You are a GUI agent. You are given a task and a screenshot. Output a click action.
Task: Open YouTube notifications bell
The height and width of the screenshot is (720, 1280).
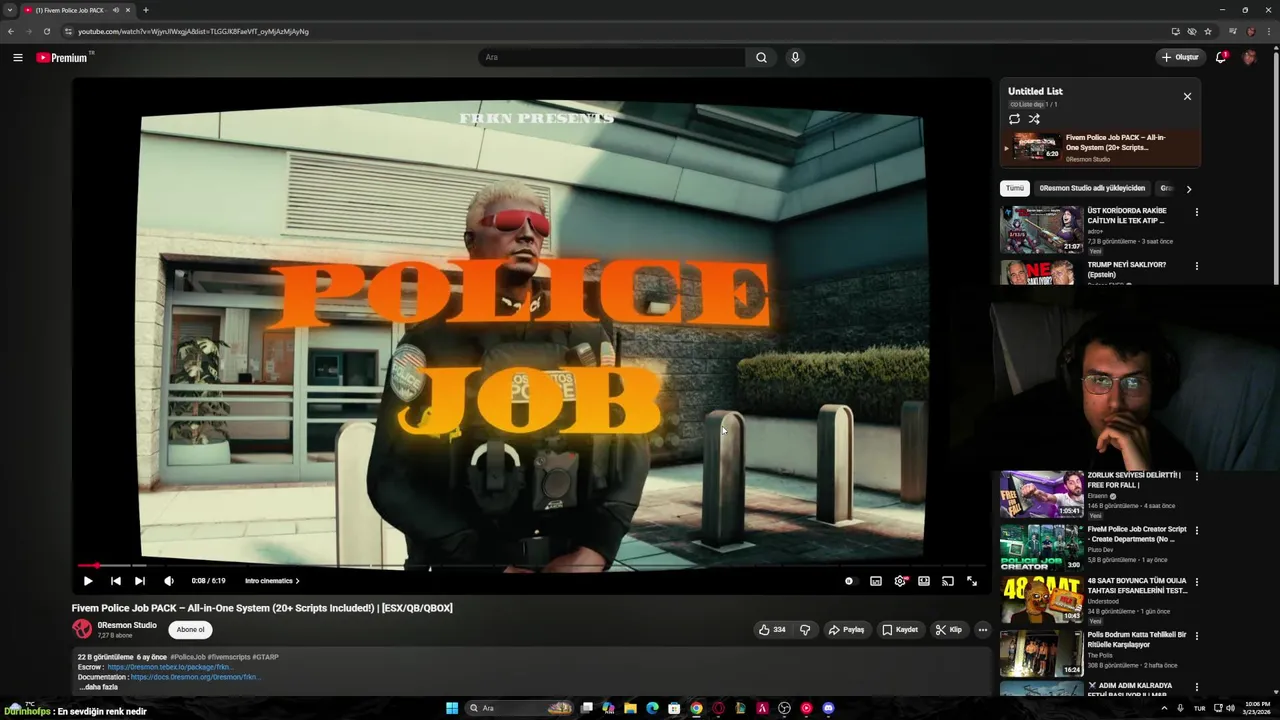[x=1221, y=57]
